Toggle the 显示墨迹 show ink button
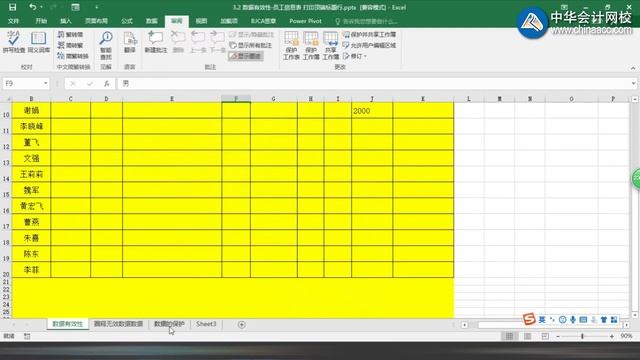This screenshot has height=360, width=640. pos(245,56)
